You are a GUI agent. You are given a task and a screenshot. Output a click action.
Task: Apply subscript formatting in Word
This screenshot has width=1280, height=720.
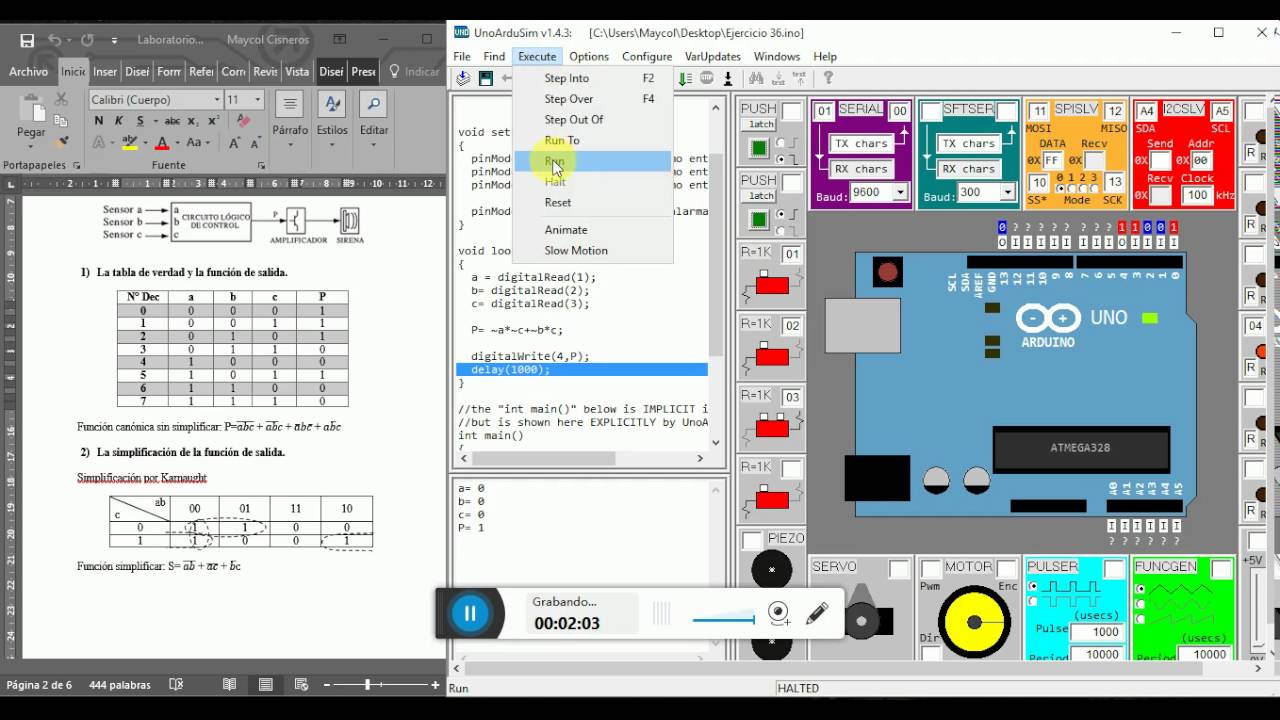coord(192,121)
